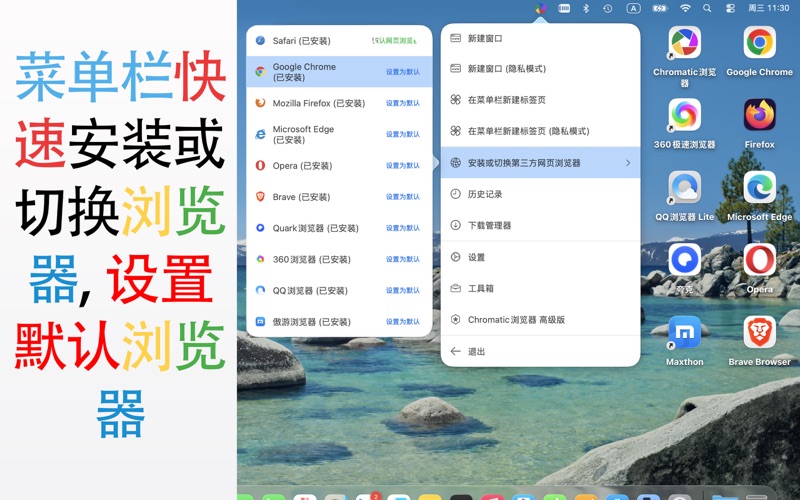Set Opera as default browser link
This screenshot has height=500, width=800.
pos(403,166)
